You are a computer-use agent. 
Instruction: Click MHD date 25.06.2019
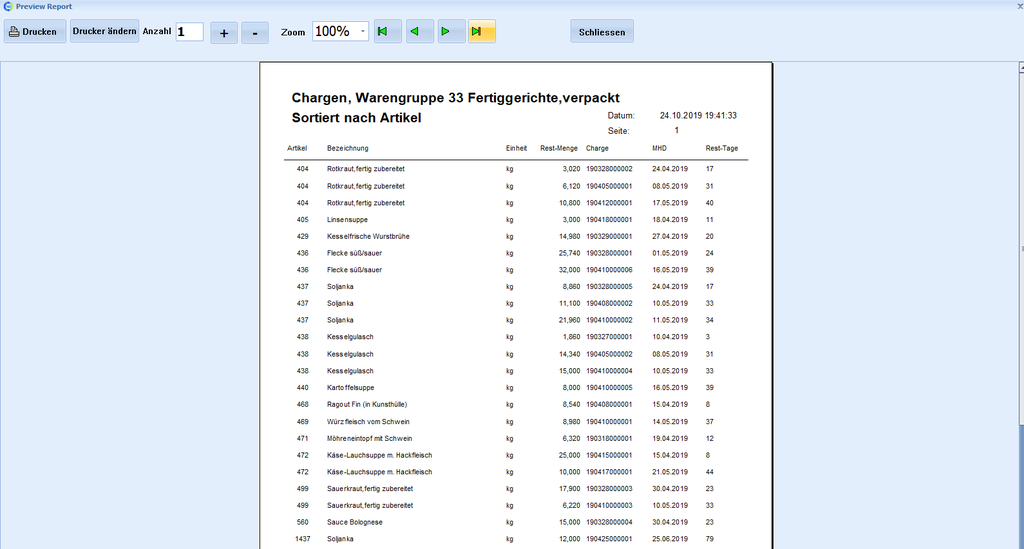click(670, 539)
